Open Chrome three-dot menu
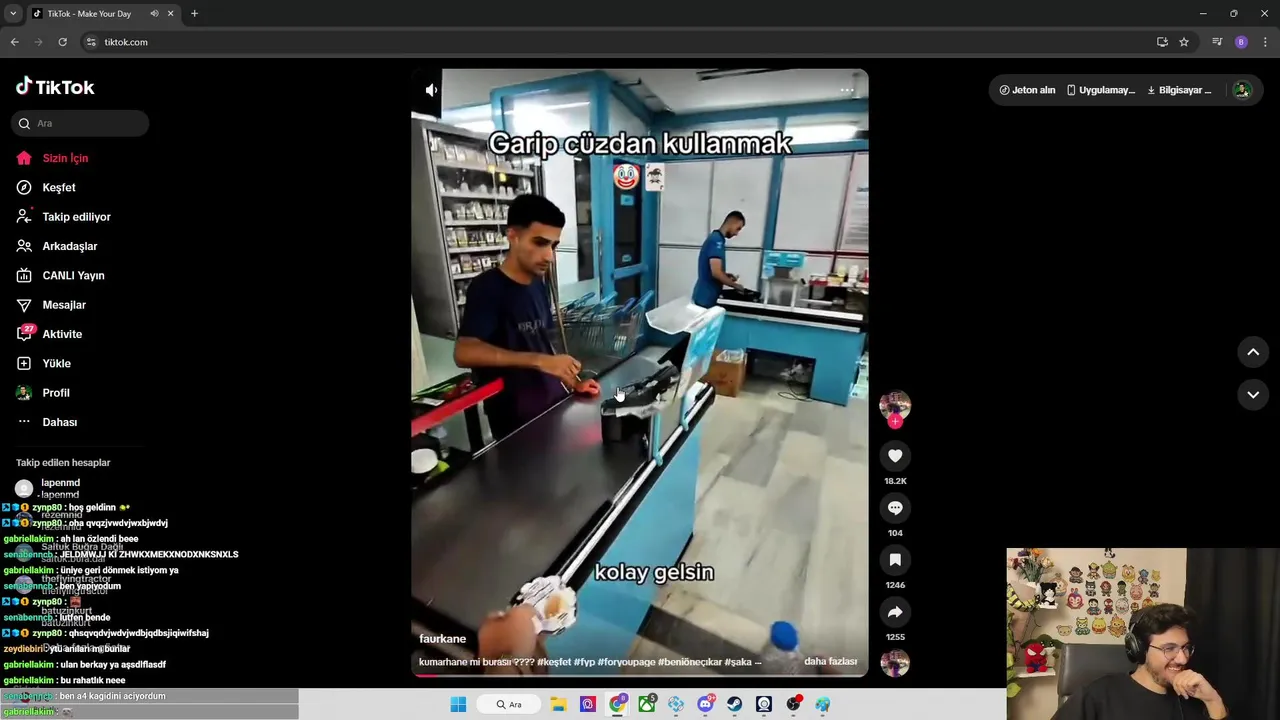This screenshot has width=1280, height=720. pyautogui.click(x=1265, y=42)
